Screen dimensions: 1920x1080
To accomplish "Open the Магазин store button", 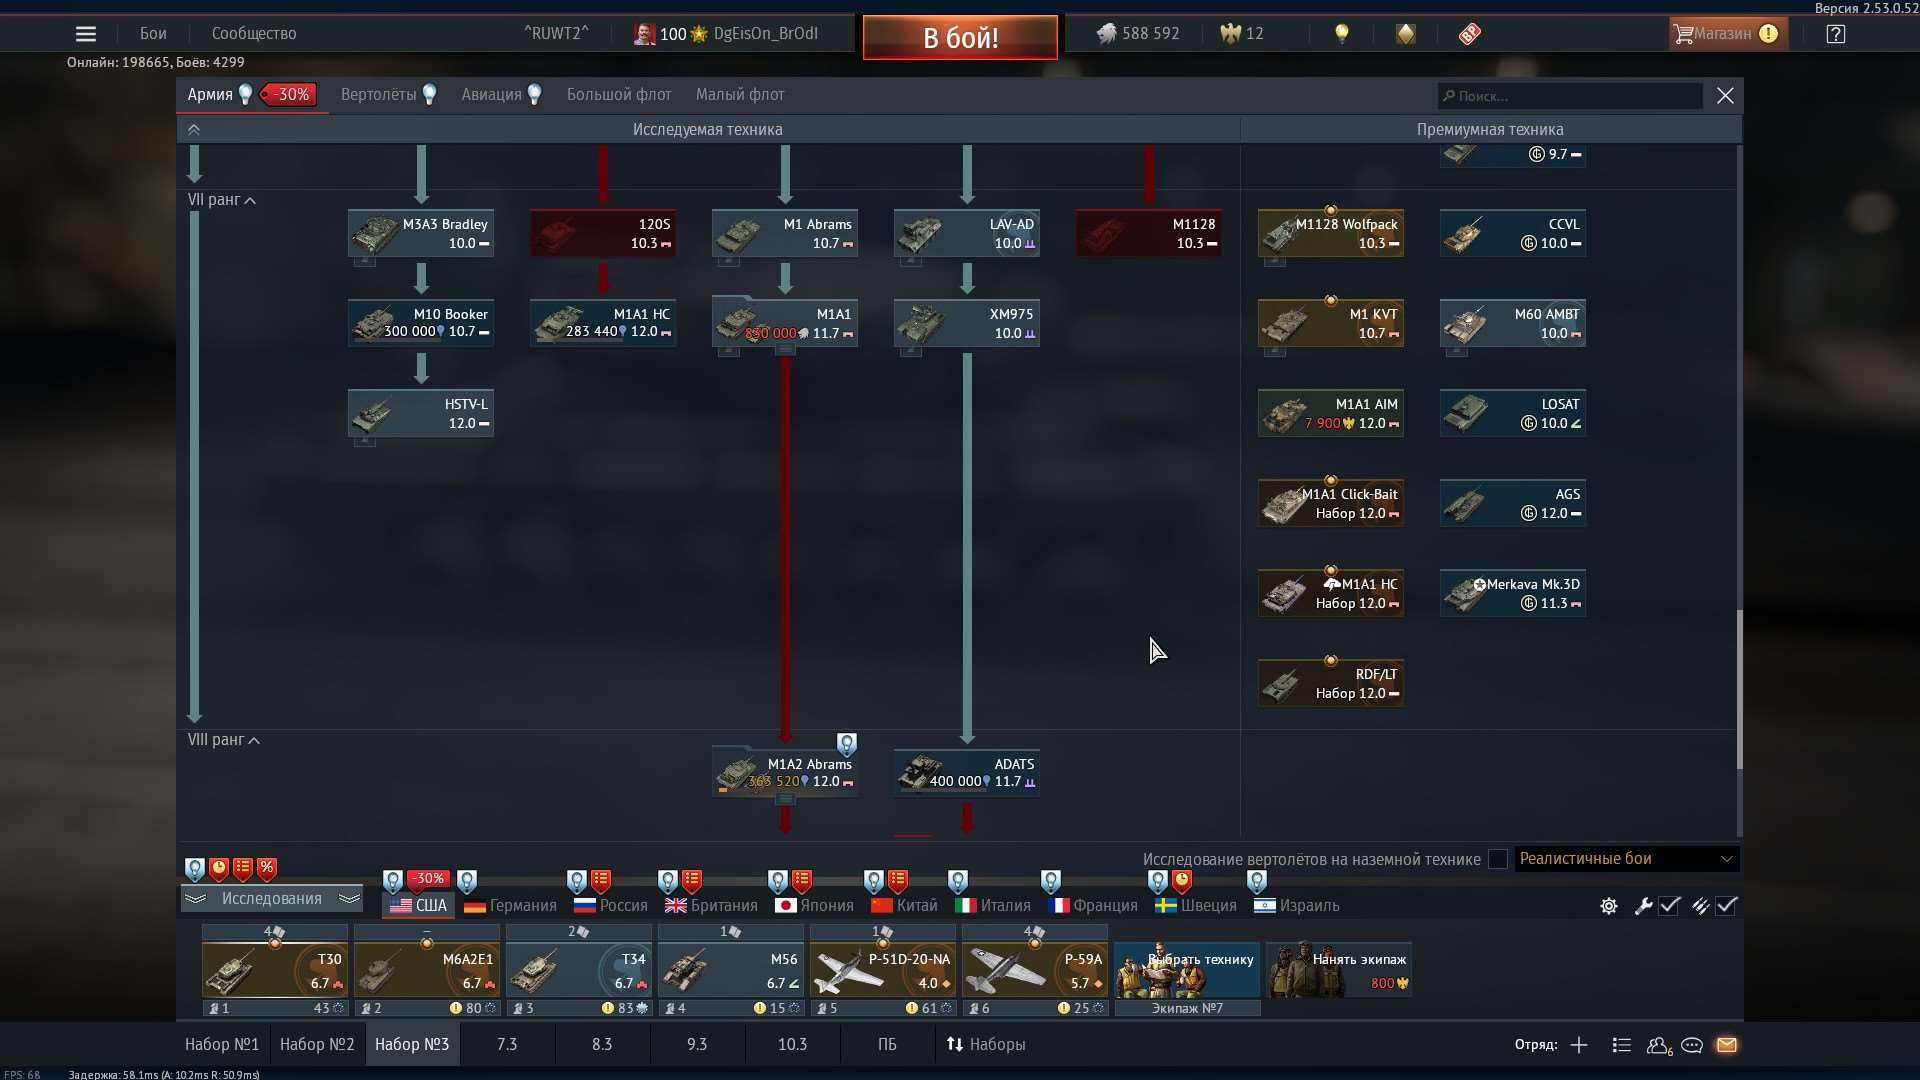I will point(1727,33).
